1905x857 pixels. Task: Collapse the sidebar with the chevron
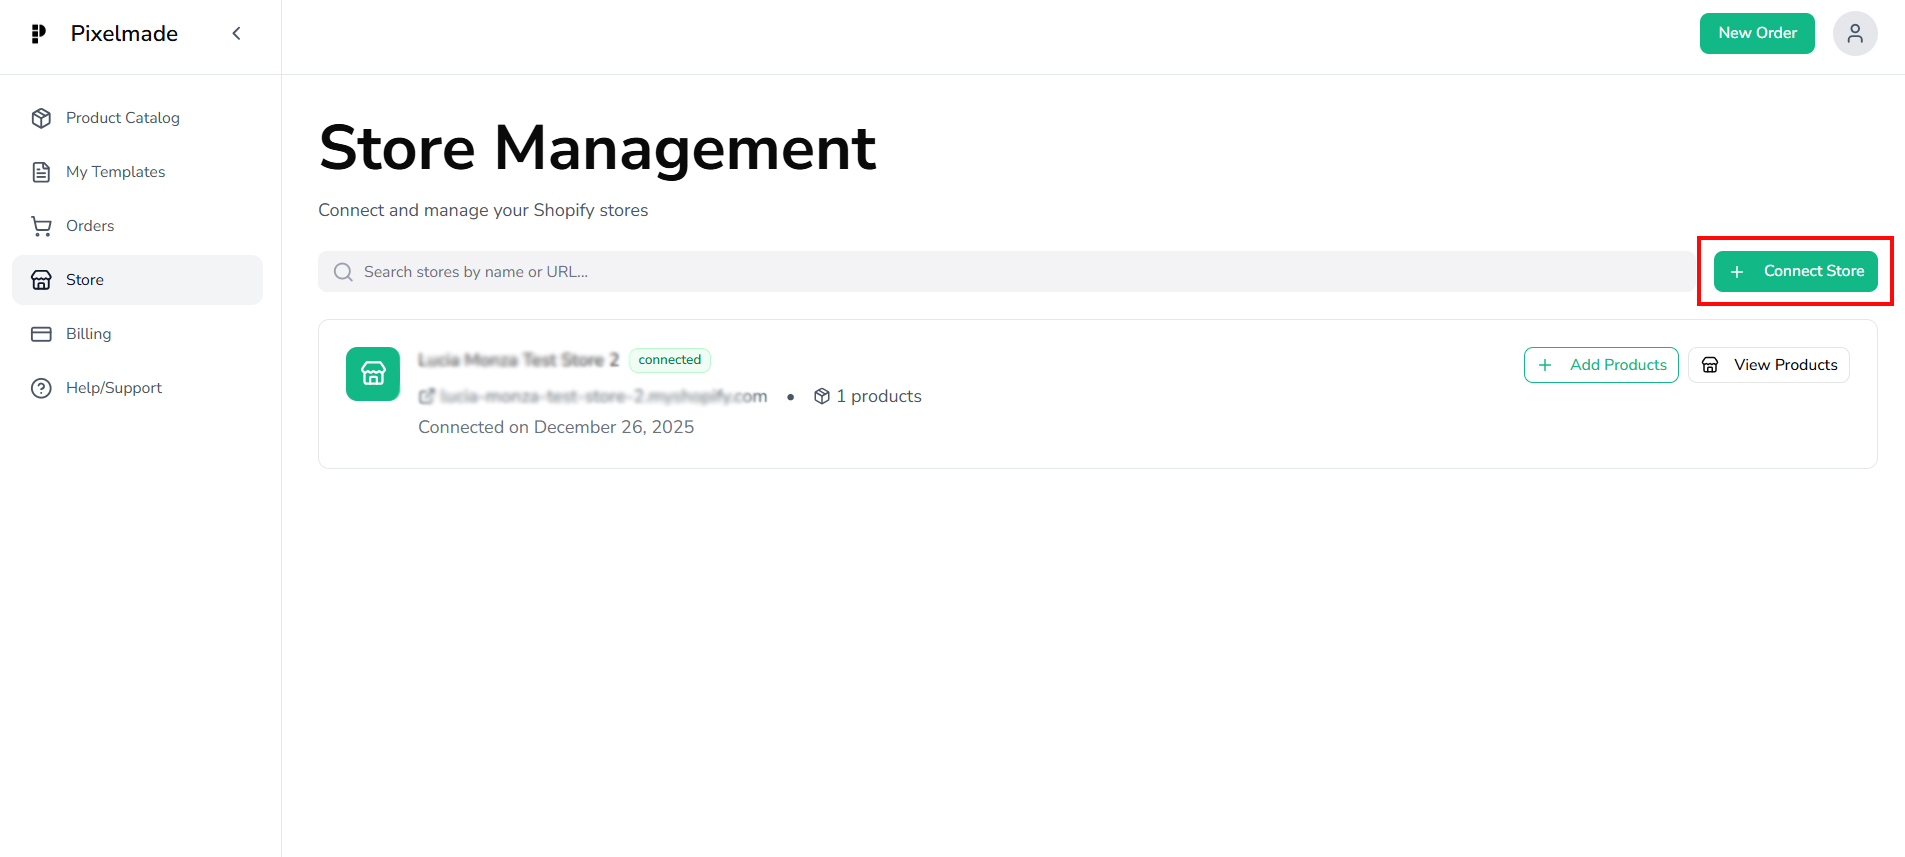(236, 34)
